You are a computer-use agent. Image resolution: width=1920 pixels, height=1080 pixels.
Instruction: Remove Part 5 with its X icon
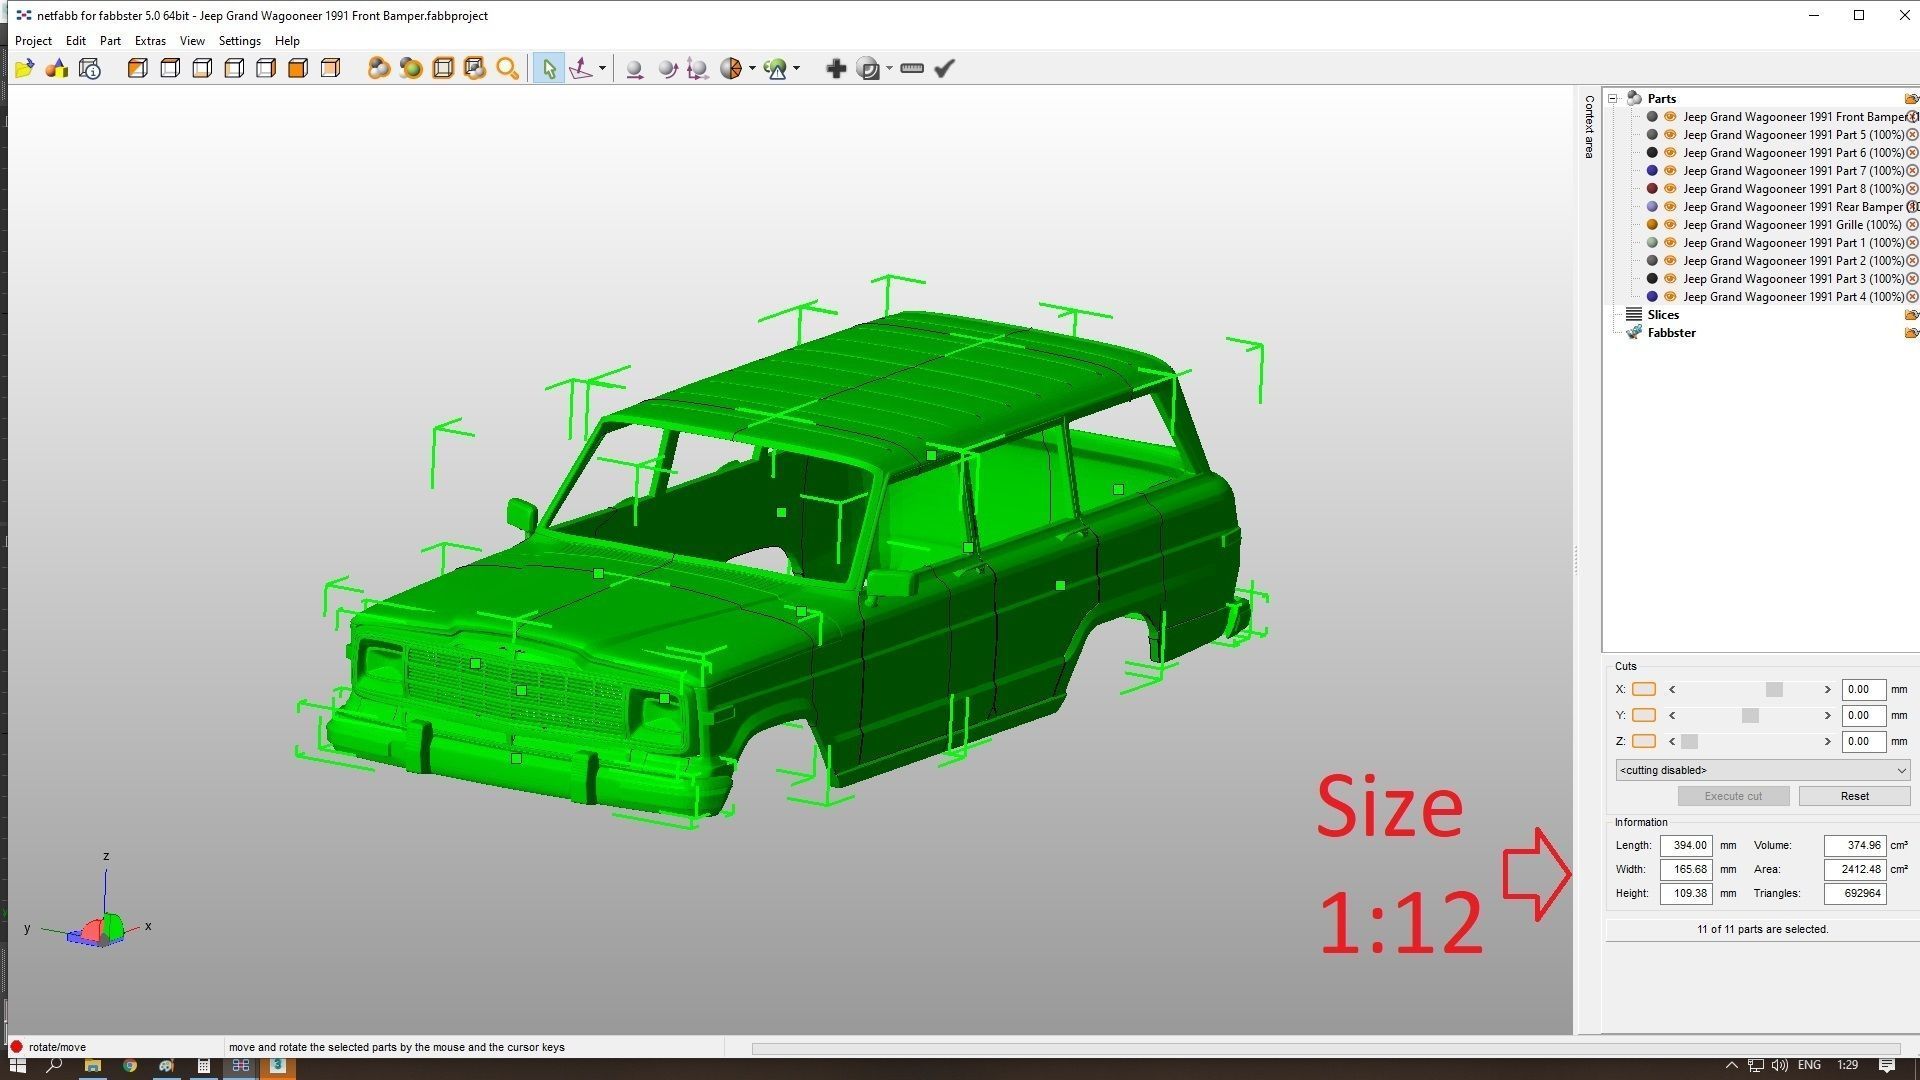pos(1912,135)
